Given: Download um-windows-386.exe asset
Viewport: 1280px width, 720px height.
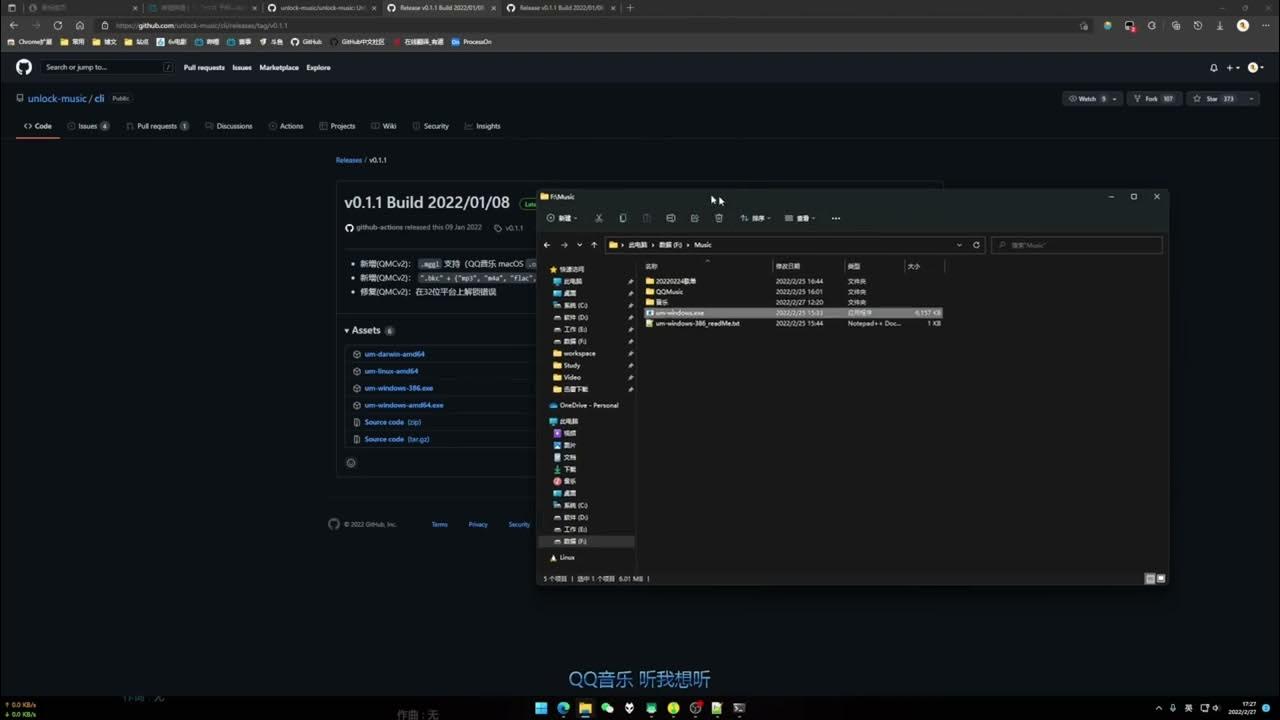Looking at the screenshot, I should tap(398, 388).
